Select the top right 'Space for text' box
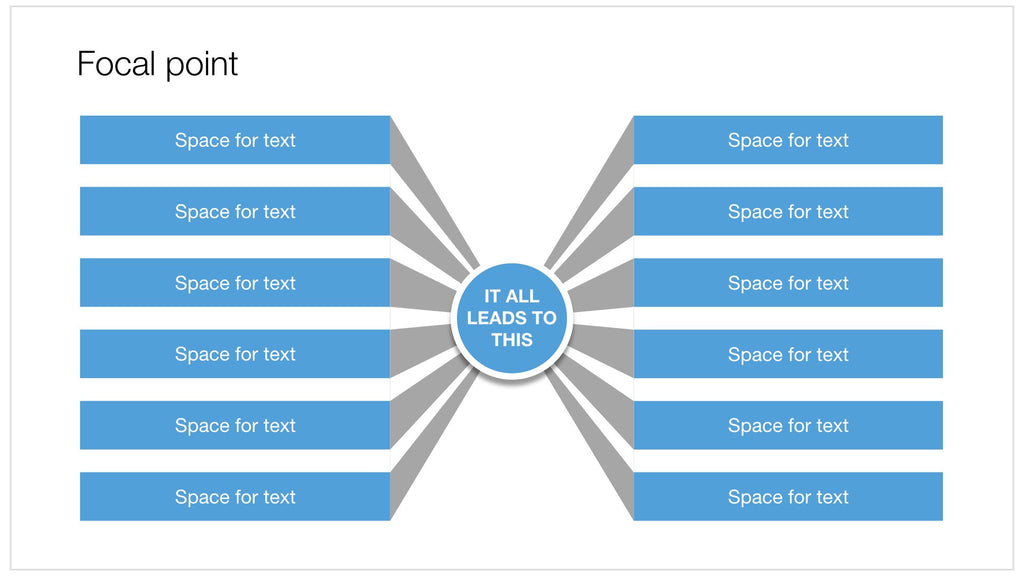 pyautogui.click(x=788, y=140)
